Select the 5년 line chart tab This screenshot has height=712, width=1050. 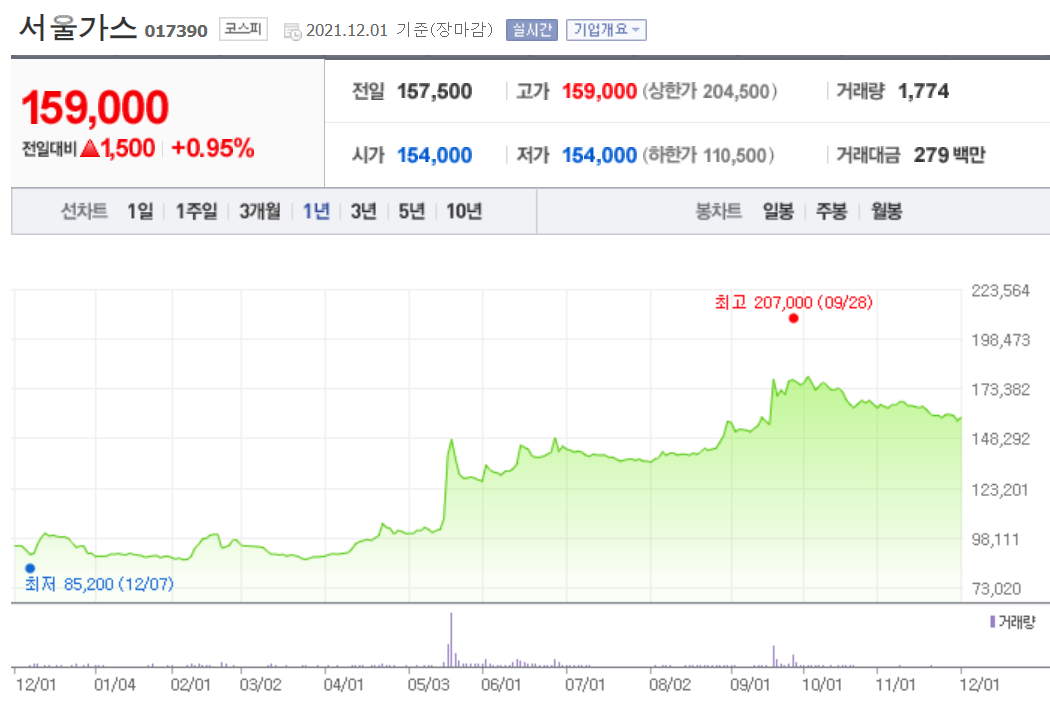click(x=412, y=212)
